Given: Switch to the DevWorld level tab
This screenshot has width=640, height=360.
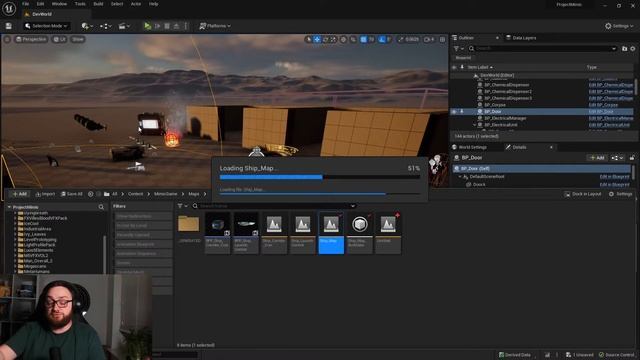Looking at the screenshot, I should point(42,14).
